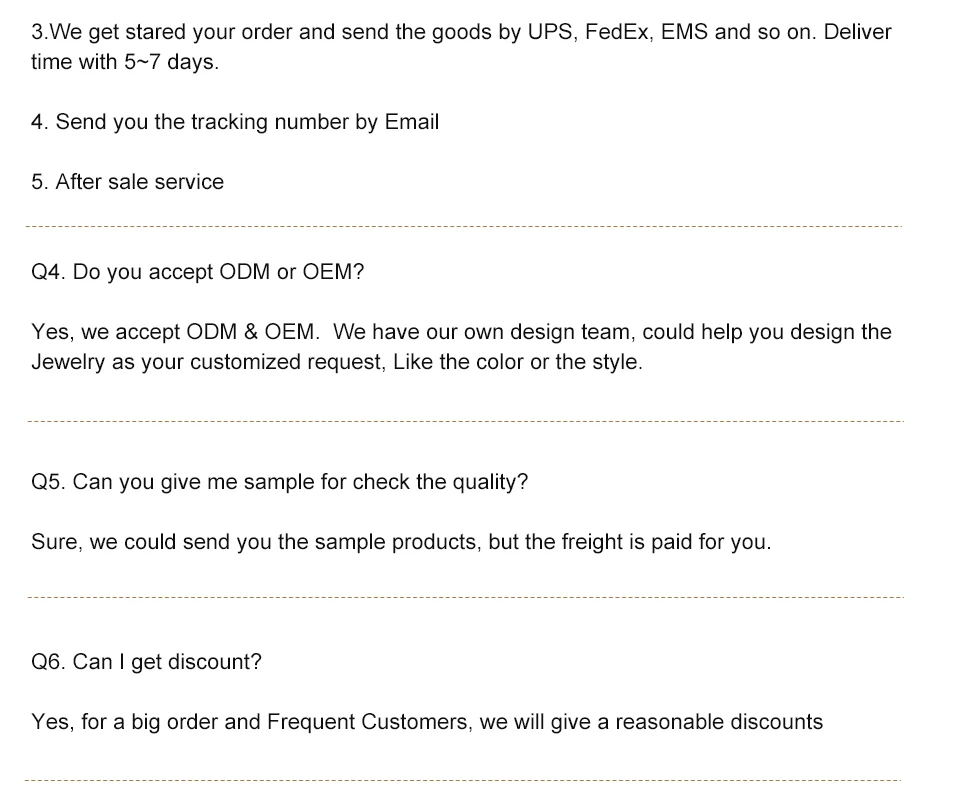This screenshot has width=960, height=801.
Task: Click the step 5 After sale service line
Action: (x=127, y=182)
